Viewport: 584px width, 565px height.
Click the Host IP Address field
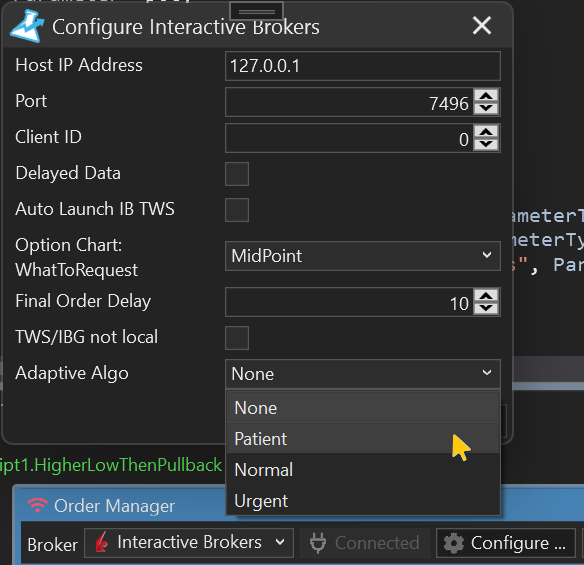(363, 66)
